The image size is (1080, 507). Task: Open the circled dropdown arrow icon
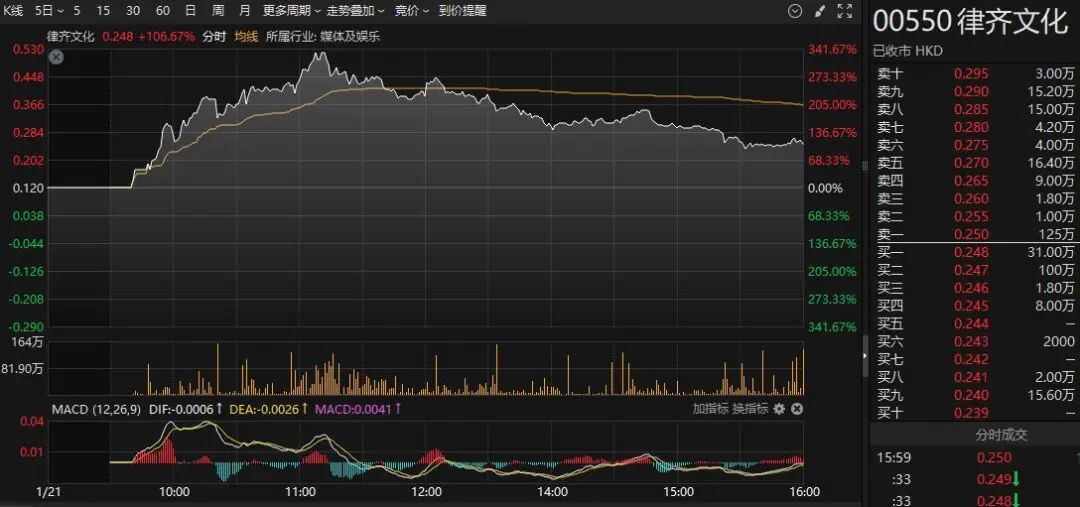796,10
